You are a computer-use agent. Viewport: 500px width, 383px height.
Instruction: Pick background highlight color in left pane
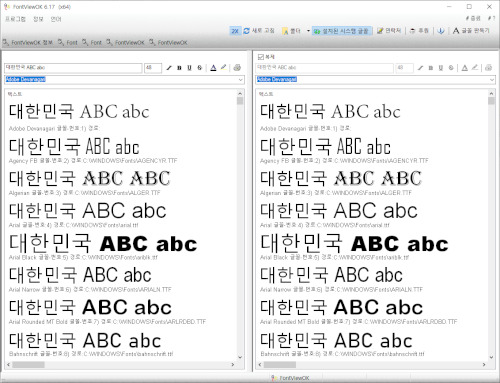point(224,68)
